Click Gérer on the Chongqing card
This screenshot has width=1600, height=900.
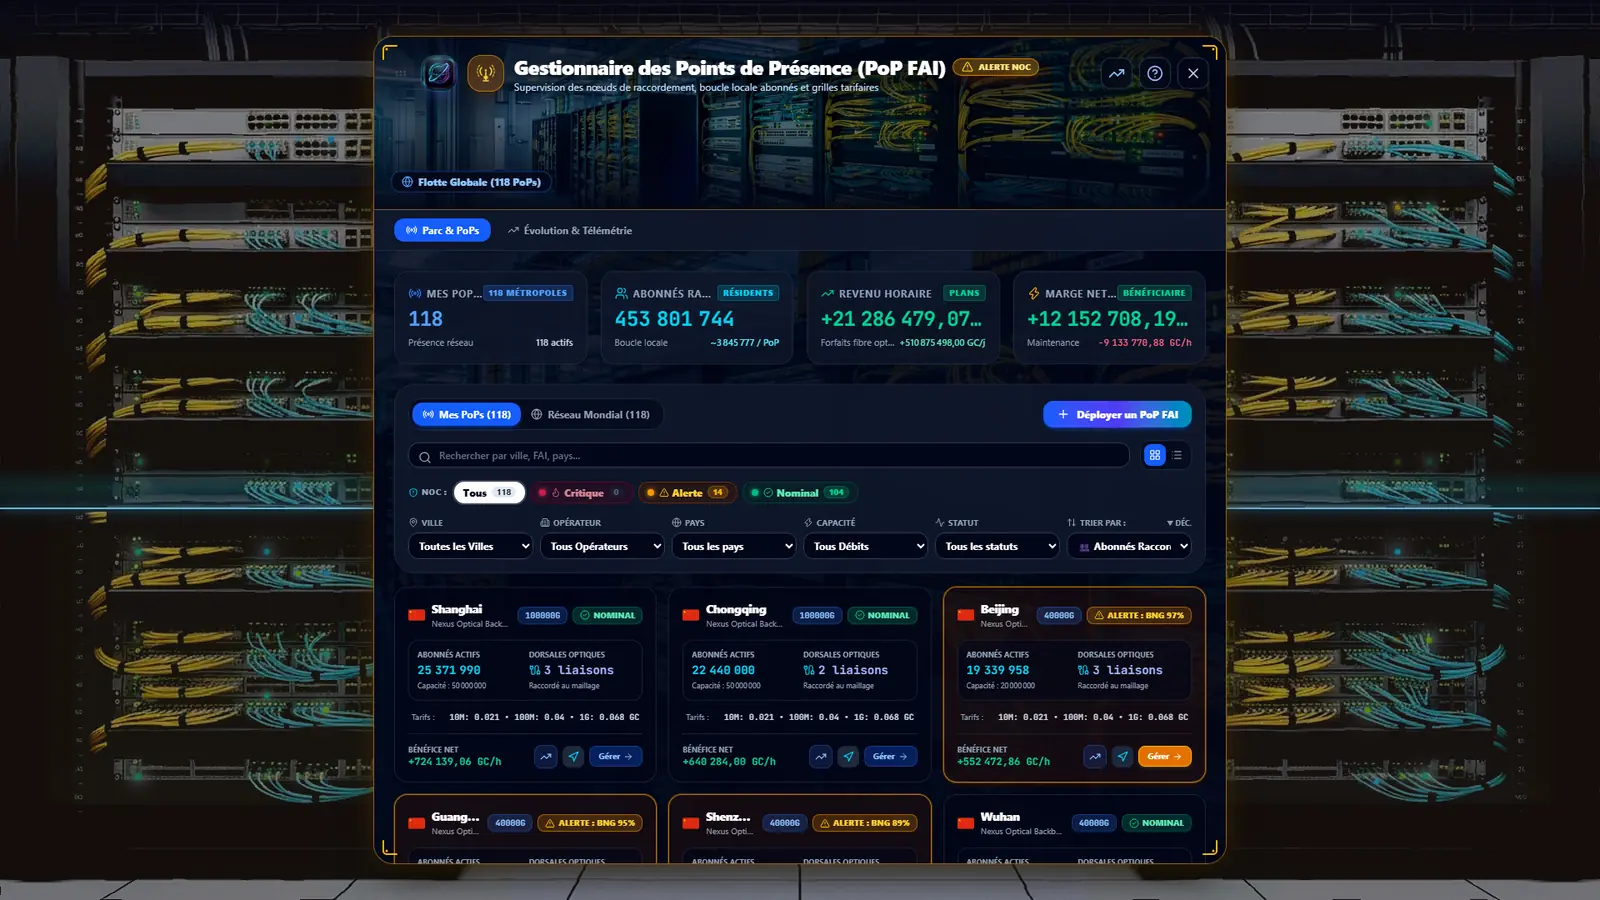pyautogui.click(x=890, y=756)
